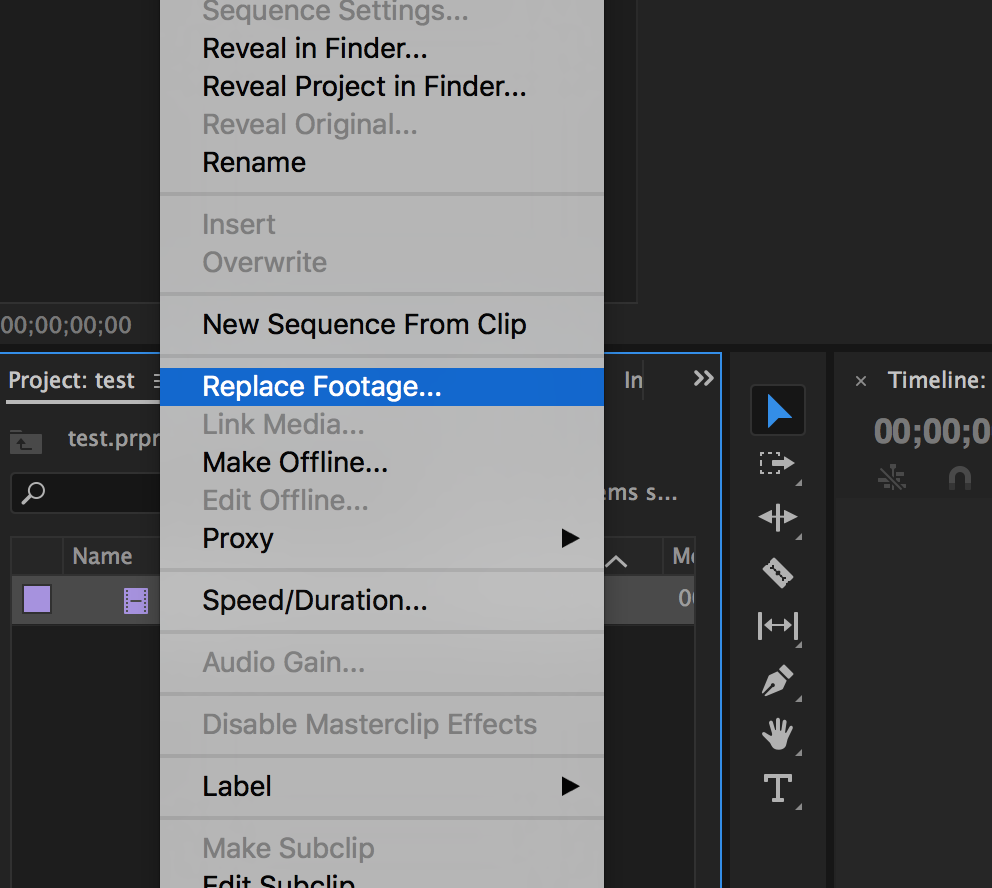Select the Pen tool
Image resolution: width=992 pixels, height=888 pixels.
(777, 681)
